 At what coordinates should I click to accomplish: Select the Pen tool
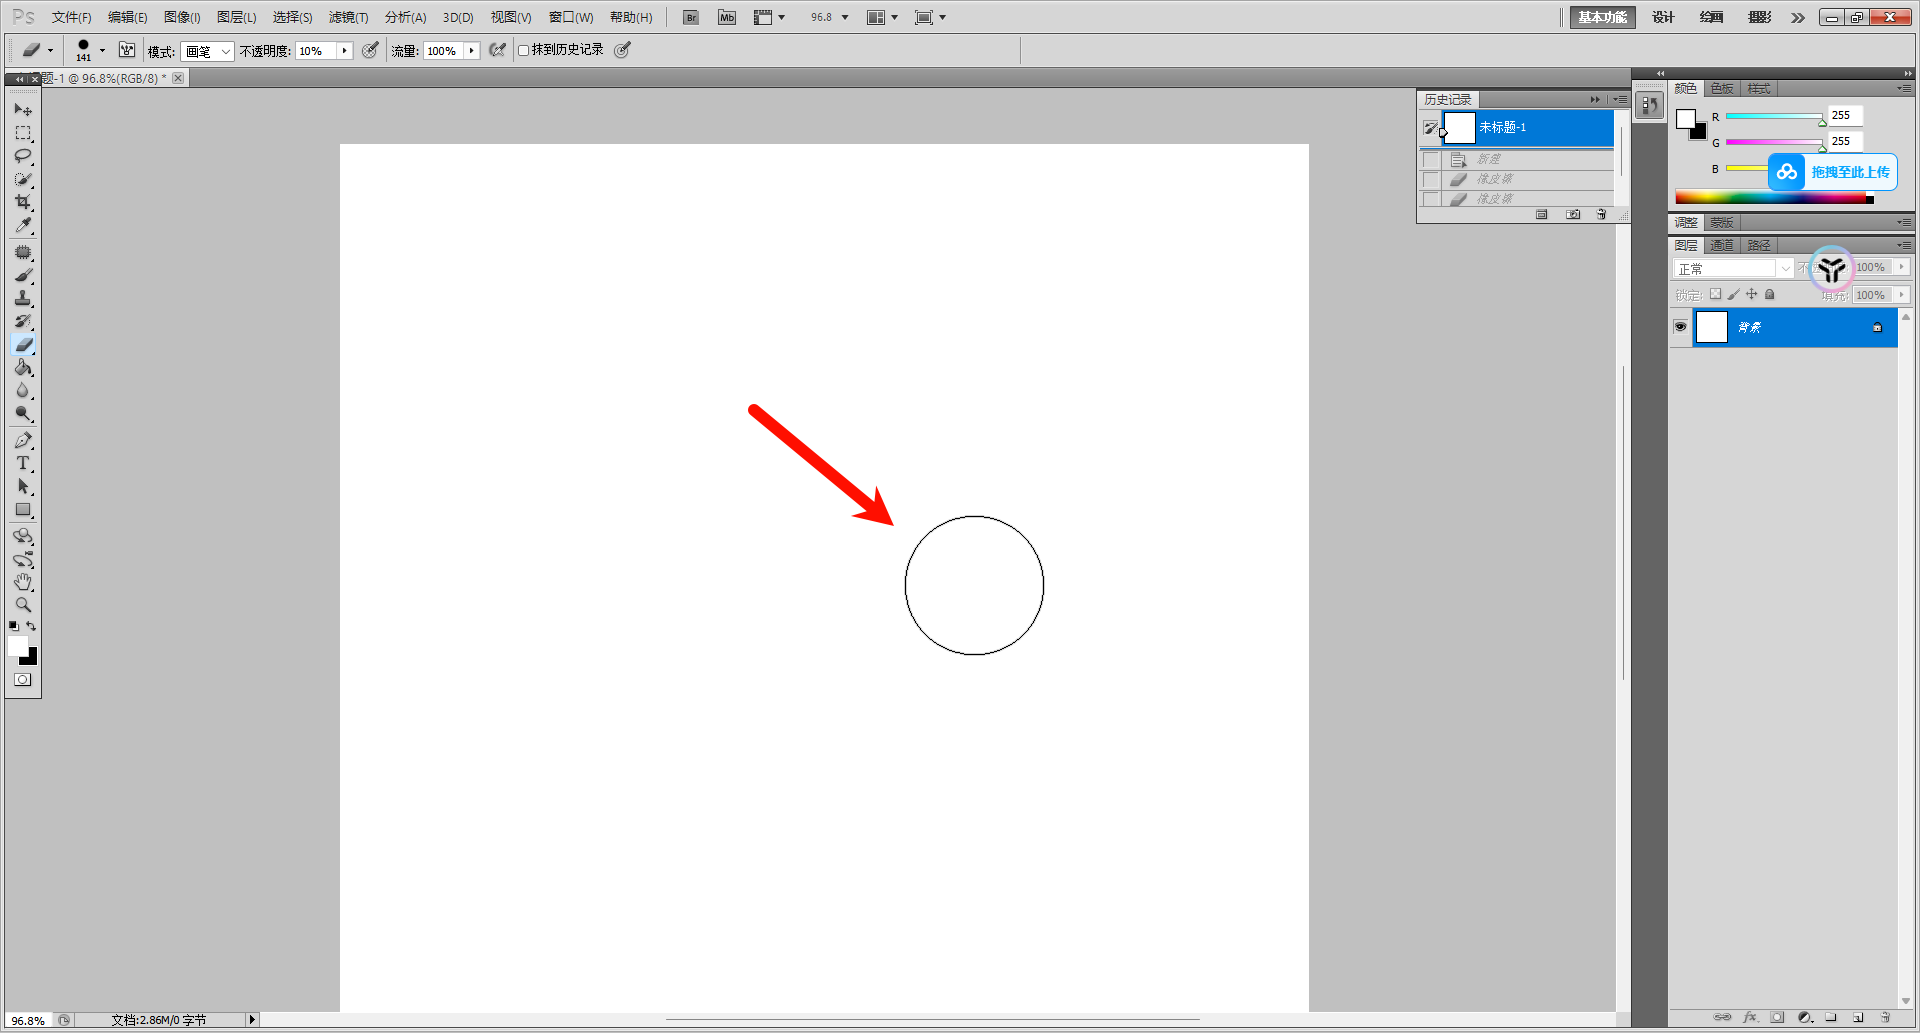pos(23,440)
